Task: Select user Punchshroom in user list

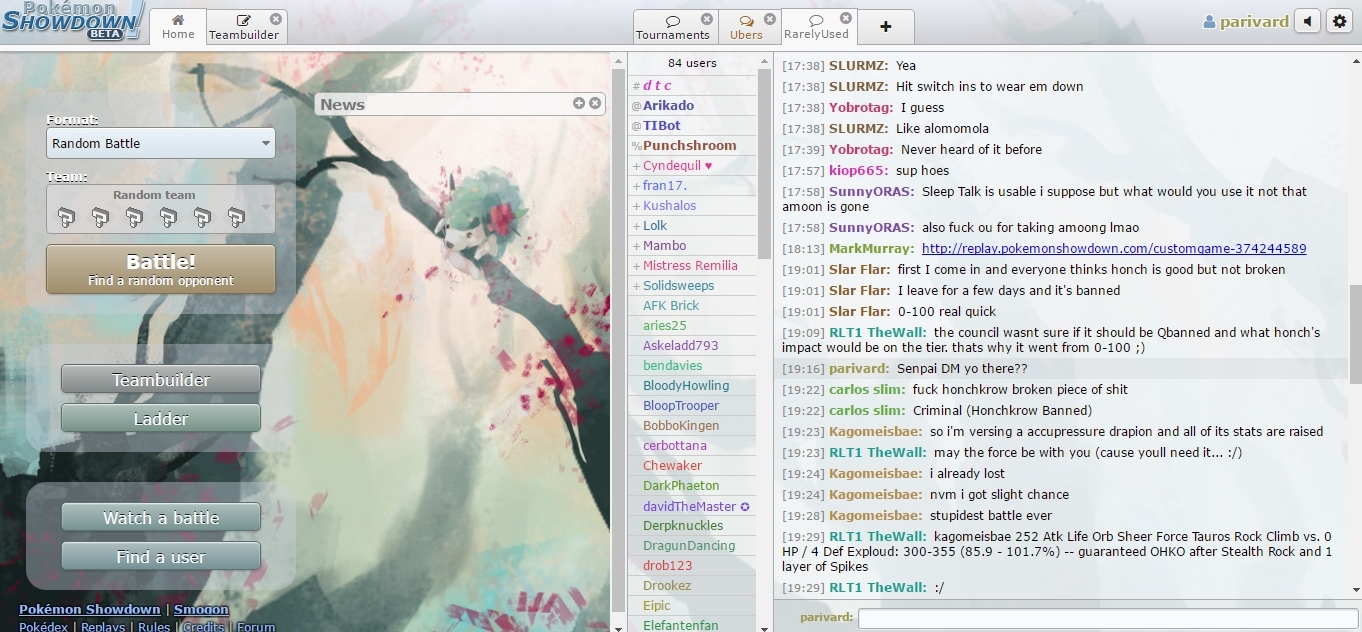Action: click(692, 145)
